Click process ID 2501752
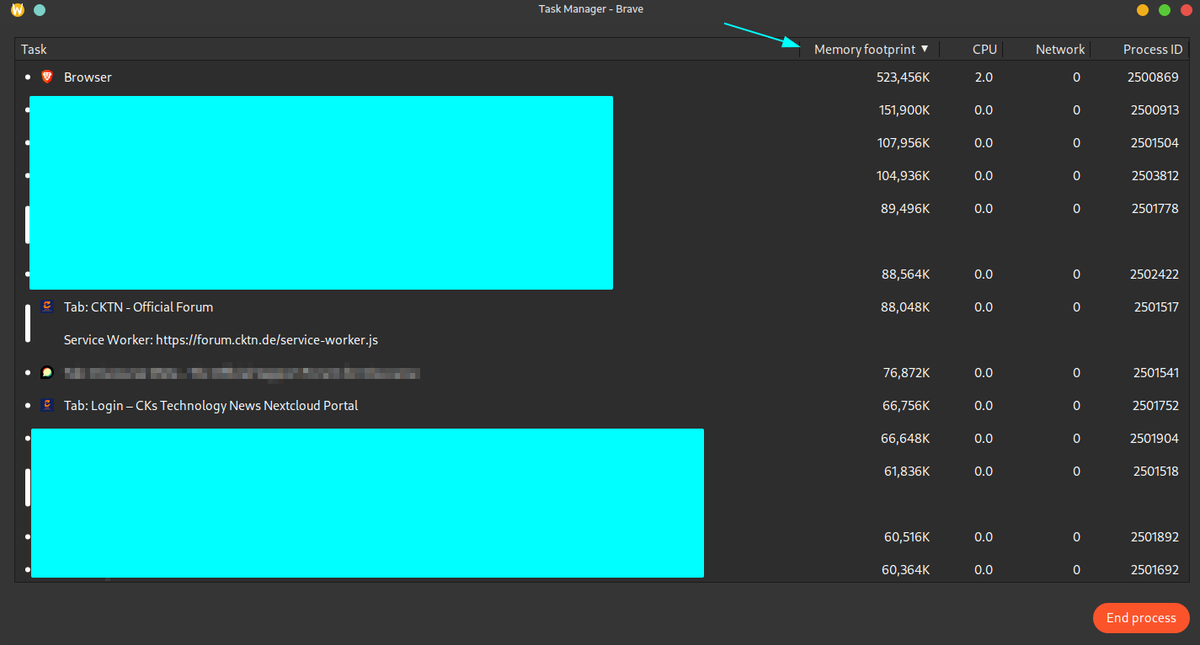 click(1156, 405)
